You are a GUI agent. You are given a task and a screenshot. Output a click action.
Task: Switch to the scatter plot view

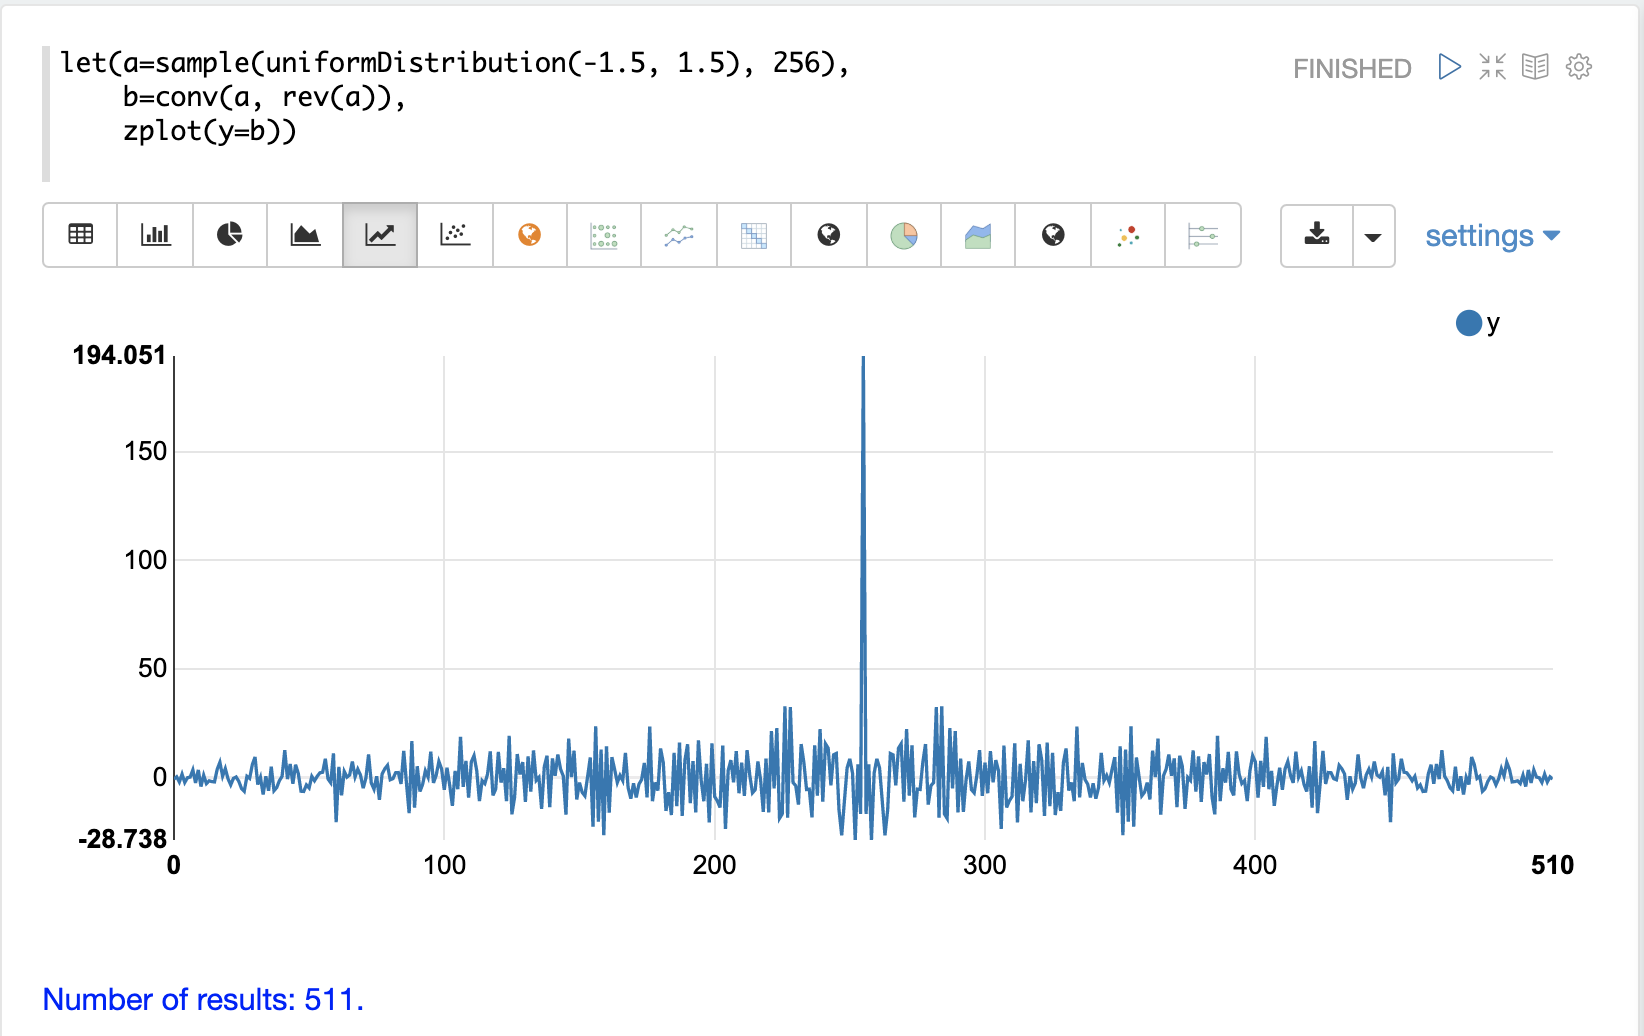(x=454, y=235)
